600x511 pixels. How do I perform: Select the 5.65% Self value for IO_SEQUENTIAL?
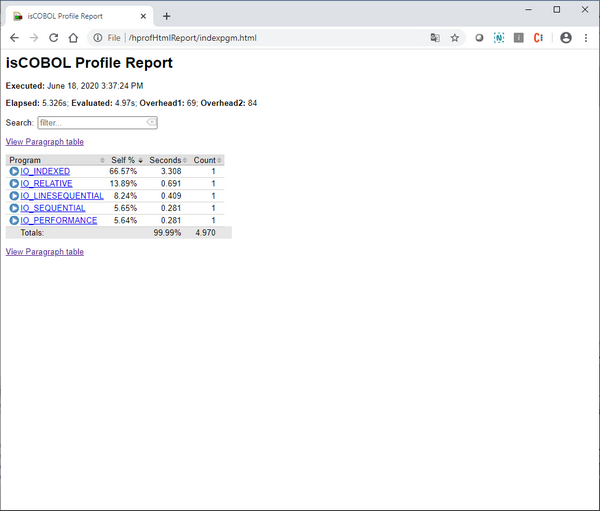coord(125,208)
